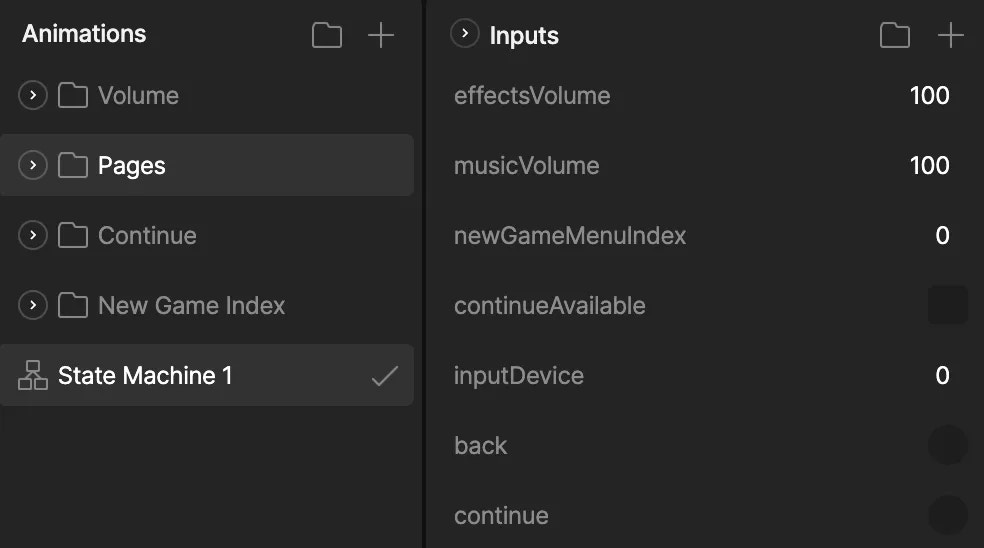This screenshot has width=984, height=548.
Task: Collapse the Inputs panel chevron
Action: pyautogui.click(x=465, y=35)
